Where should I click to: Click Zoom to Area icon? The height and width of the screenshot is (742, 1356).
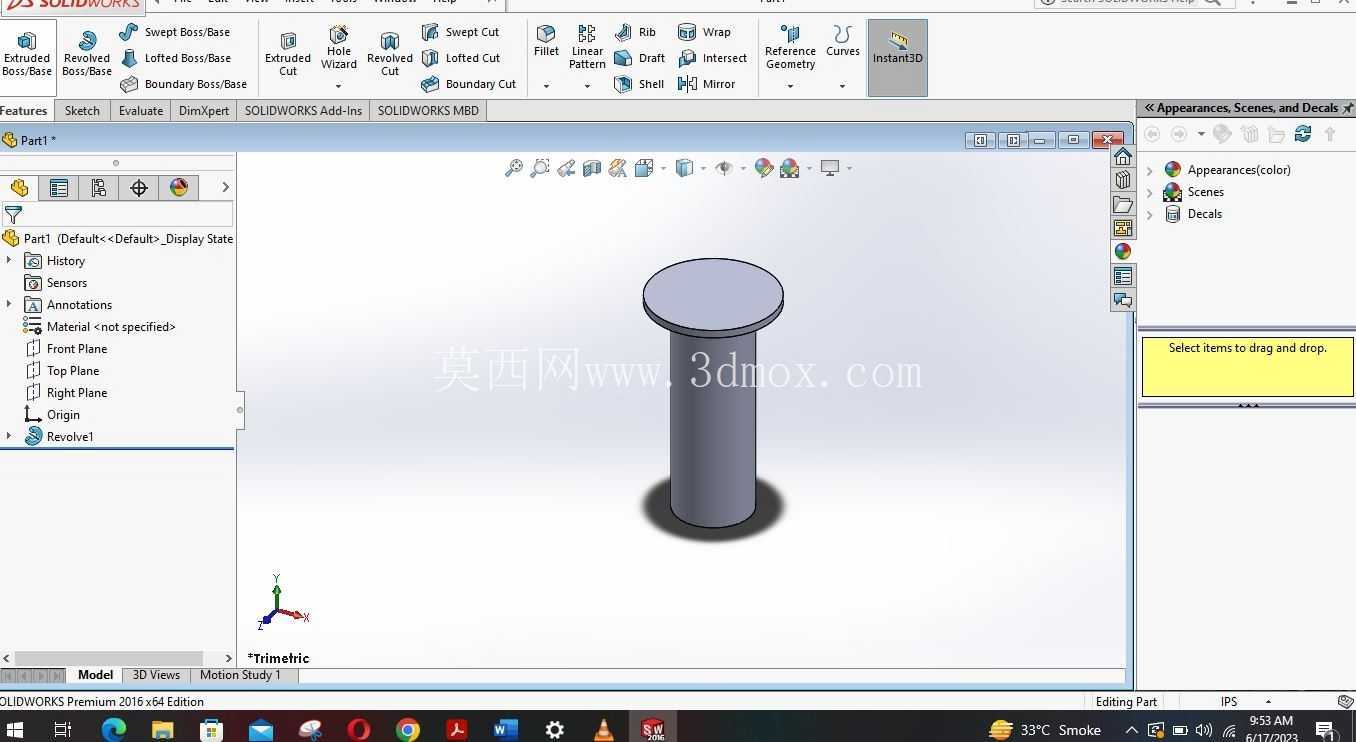click(540, 168)
